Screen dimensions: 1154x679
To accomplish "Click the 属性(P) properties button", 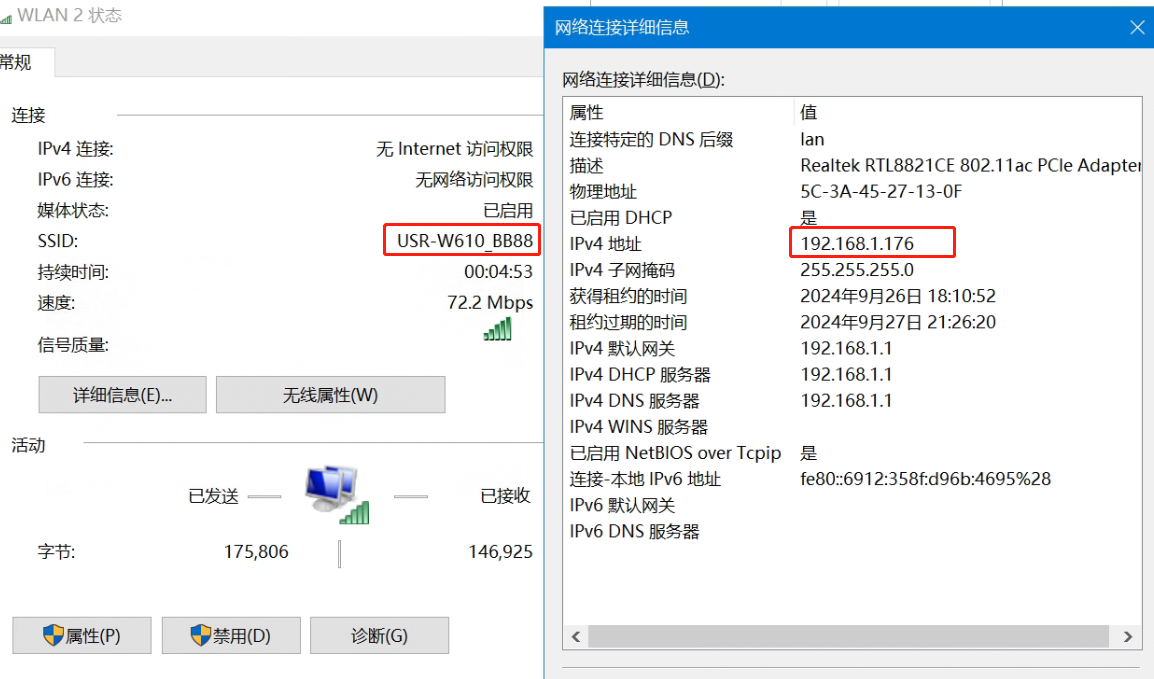I will (x=82, y=636).
